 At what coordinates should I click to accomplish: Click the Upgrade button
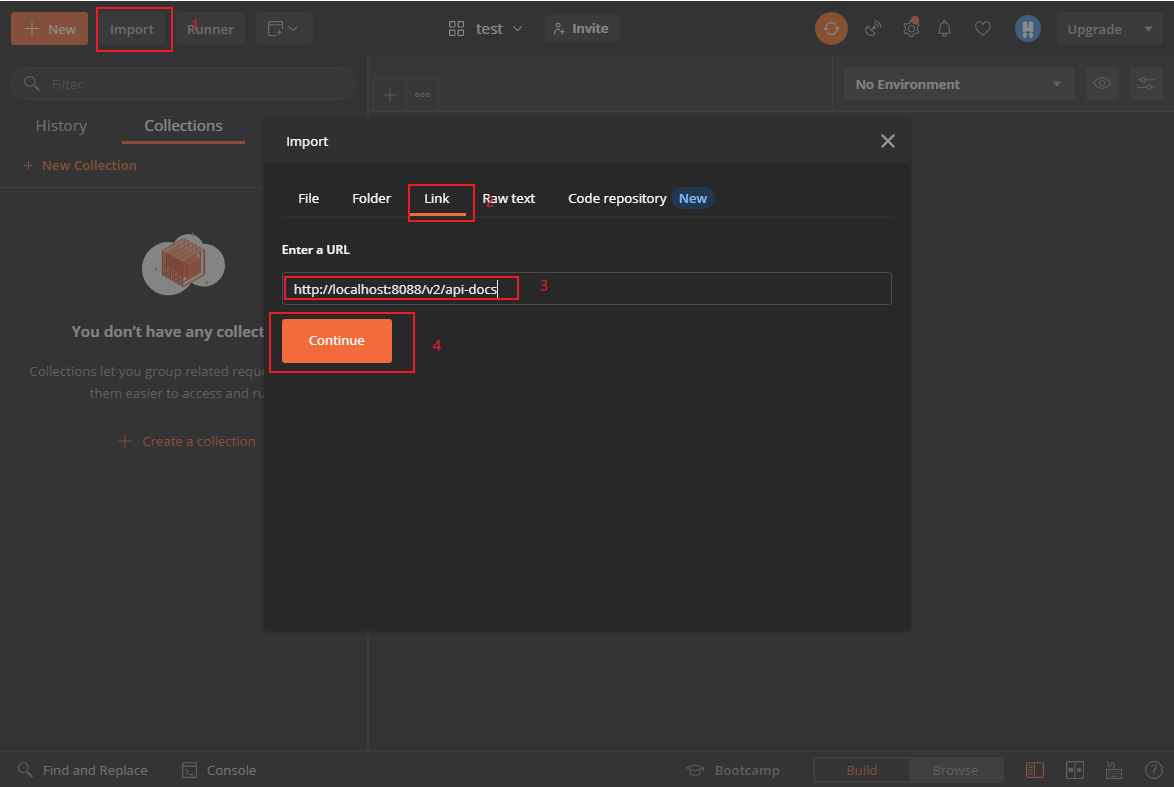[1095, 29]
